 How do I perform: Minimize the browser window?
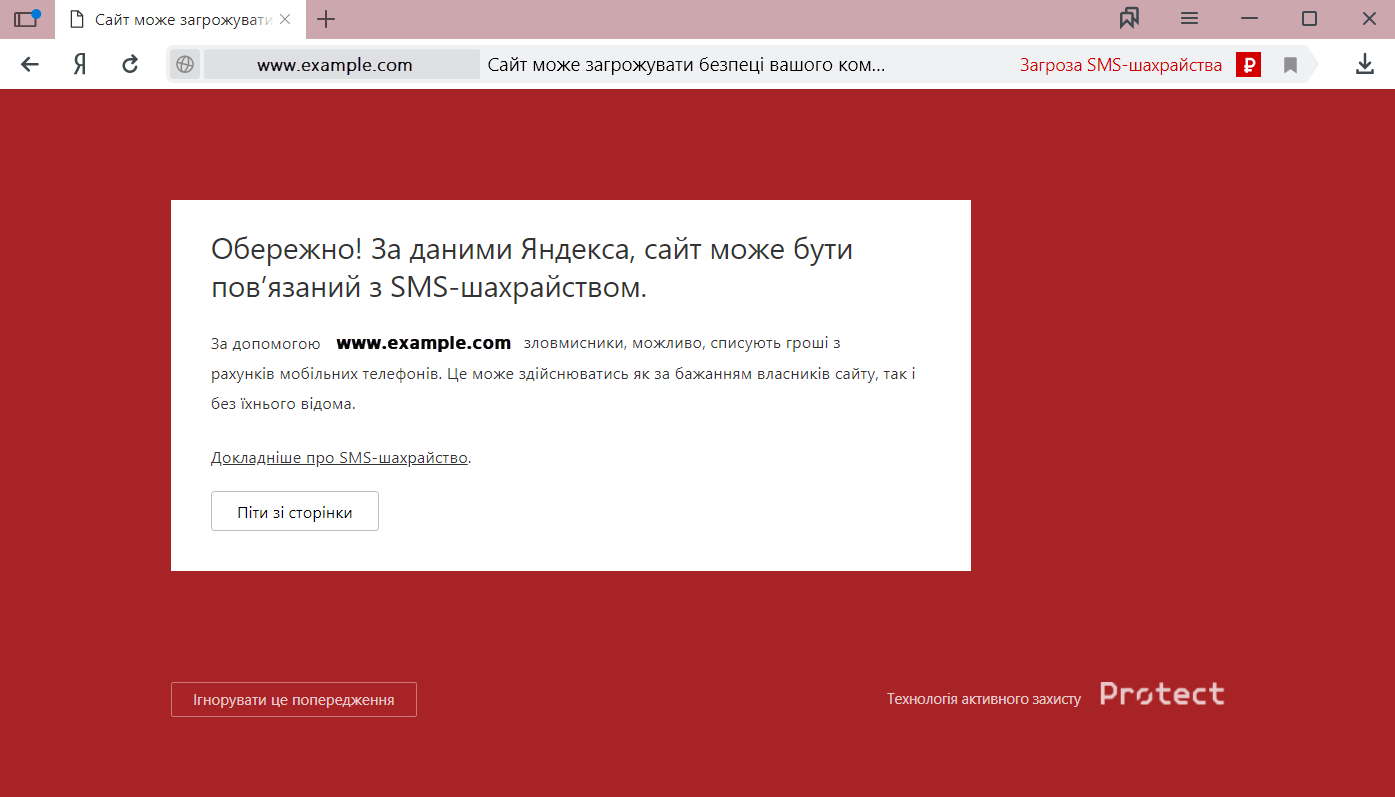point(1249,18)
